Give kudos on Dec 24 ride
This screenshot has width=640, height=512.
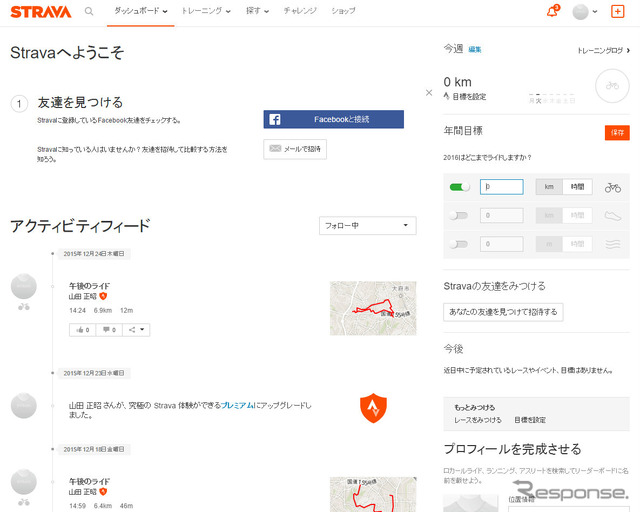click(82, 329)
